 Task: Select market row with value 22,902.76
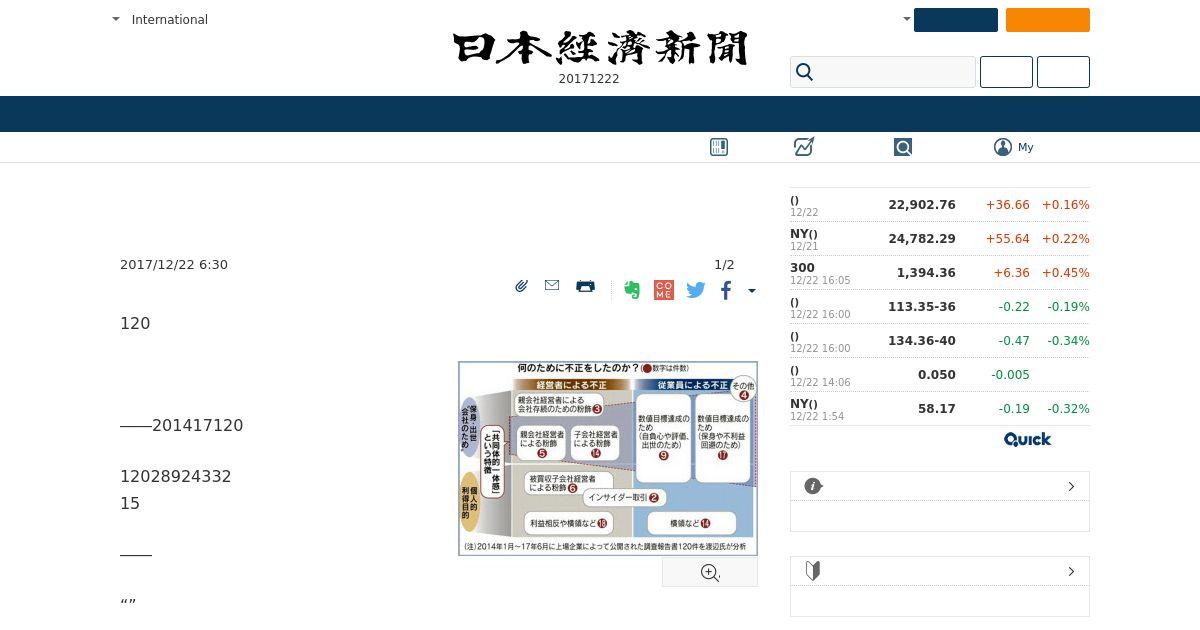coord(940,205)
